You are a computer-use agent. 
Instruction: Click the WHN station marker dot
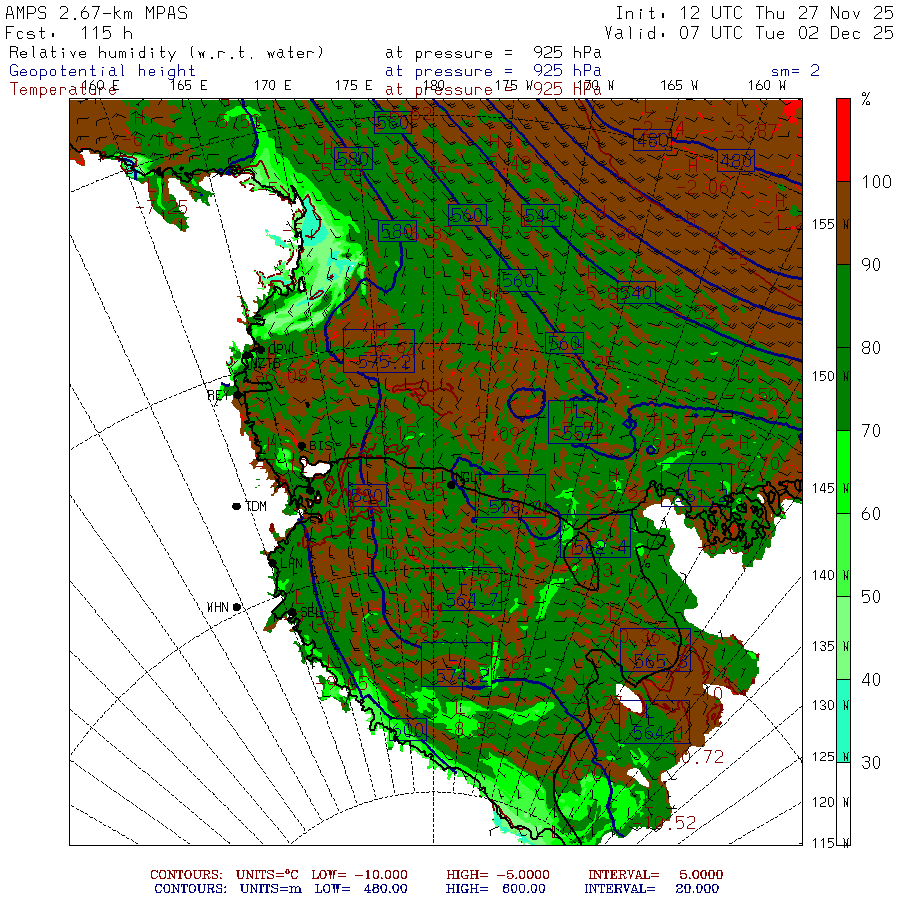click(236, 607)
